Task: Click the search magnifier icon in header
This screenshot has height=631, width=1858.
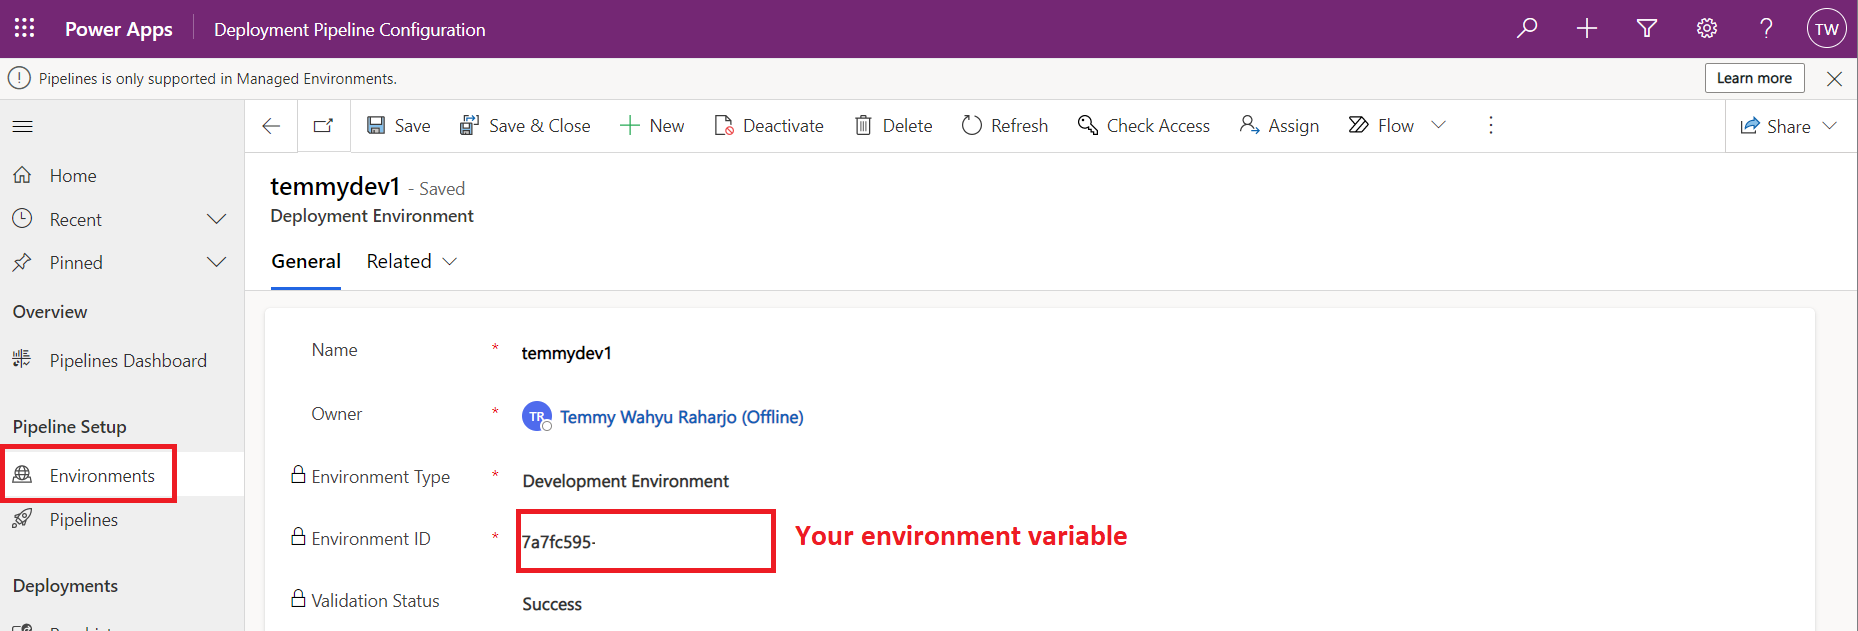Action: [x=1527, y=28]
